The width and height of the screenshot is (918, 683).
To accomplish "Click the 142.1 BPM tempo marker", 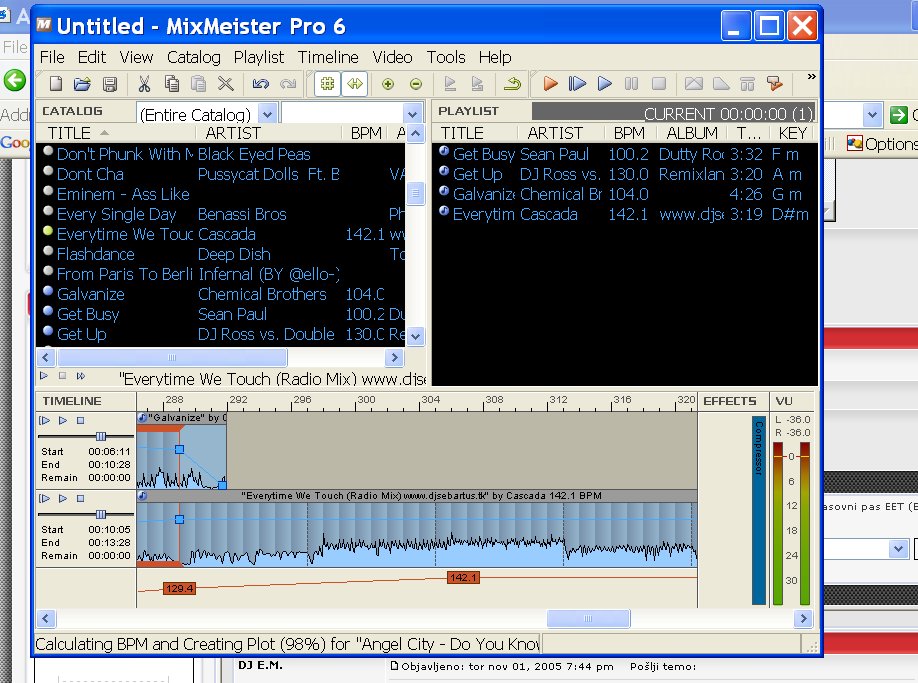I will (463, 578).
